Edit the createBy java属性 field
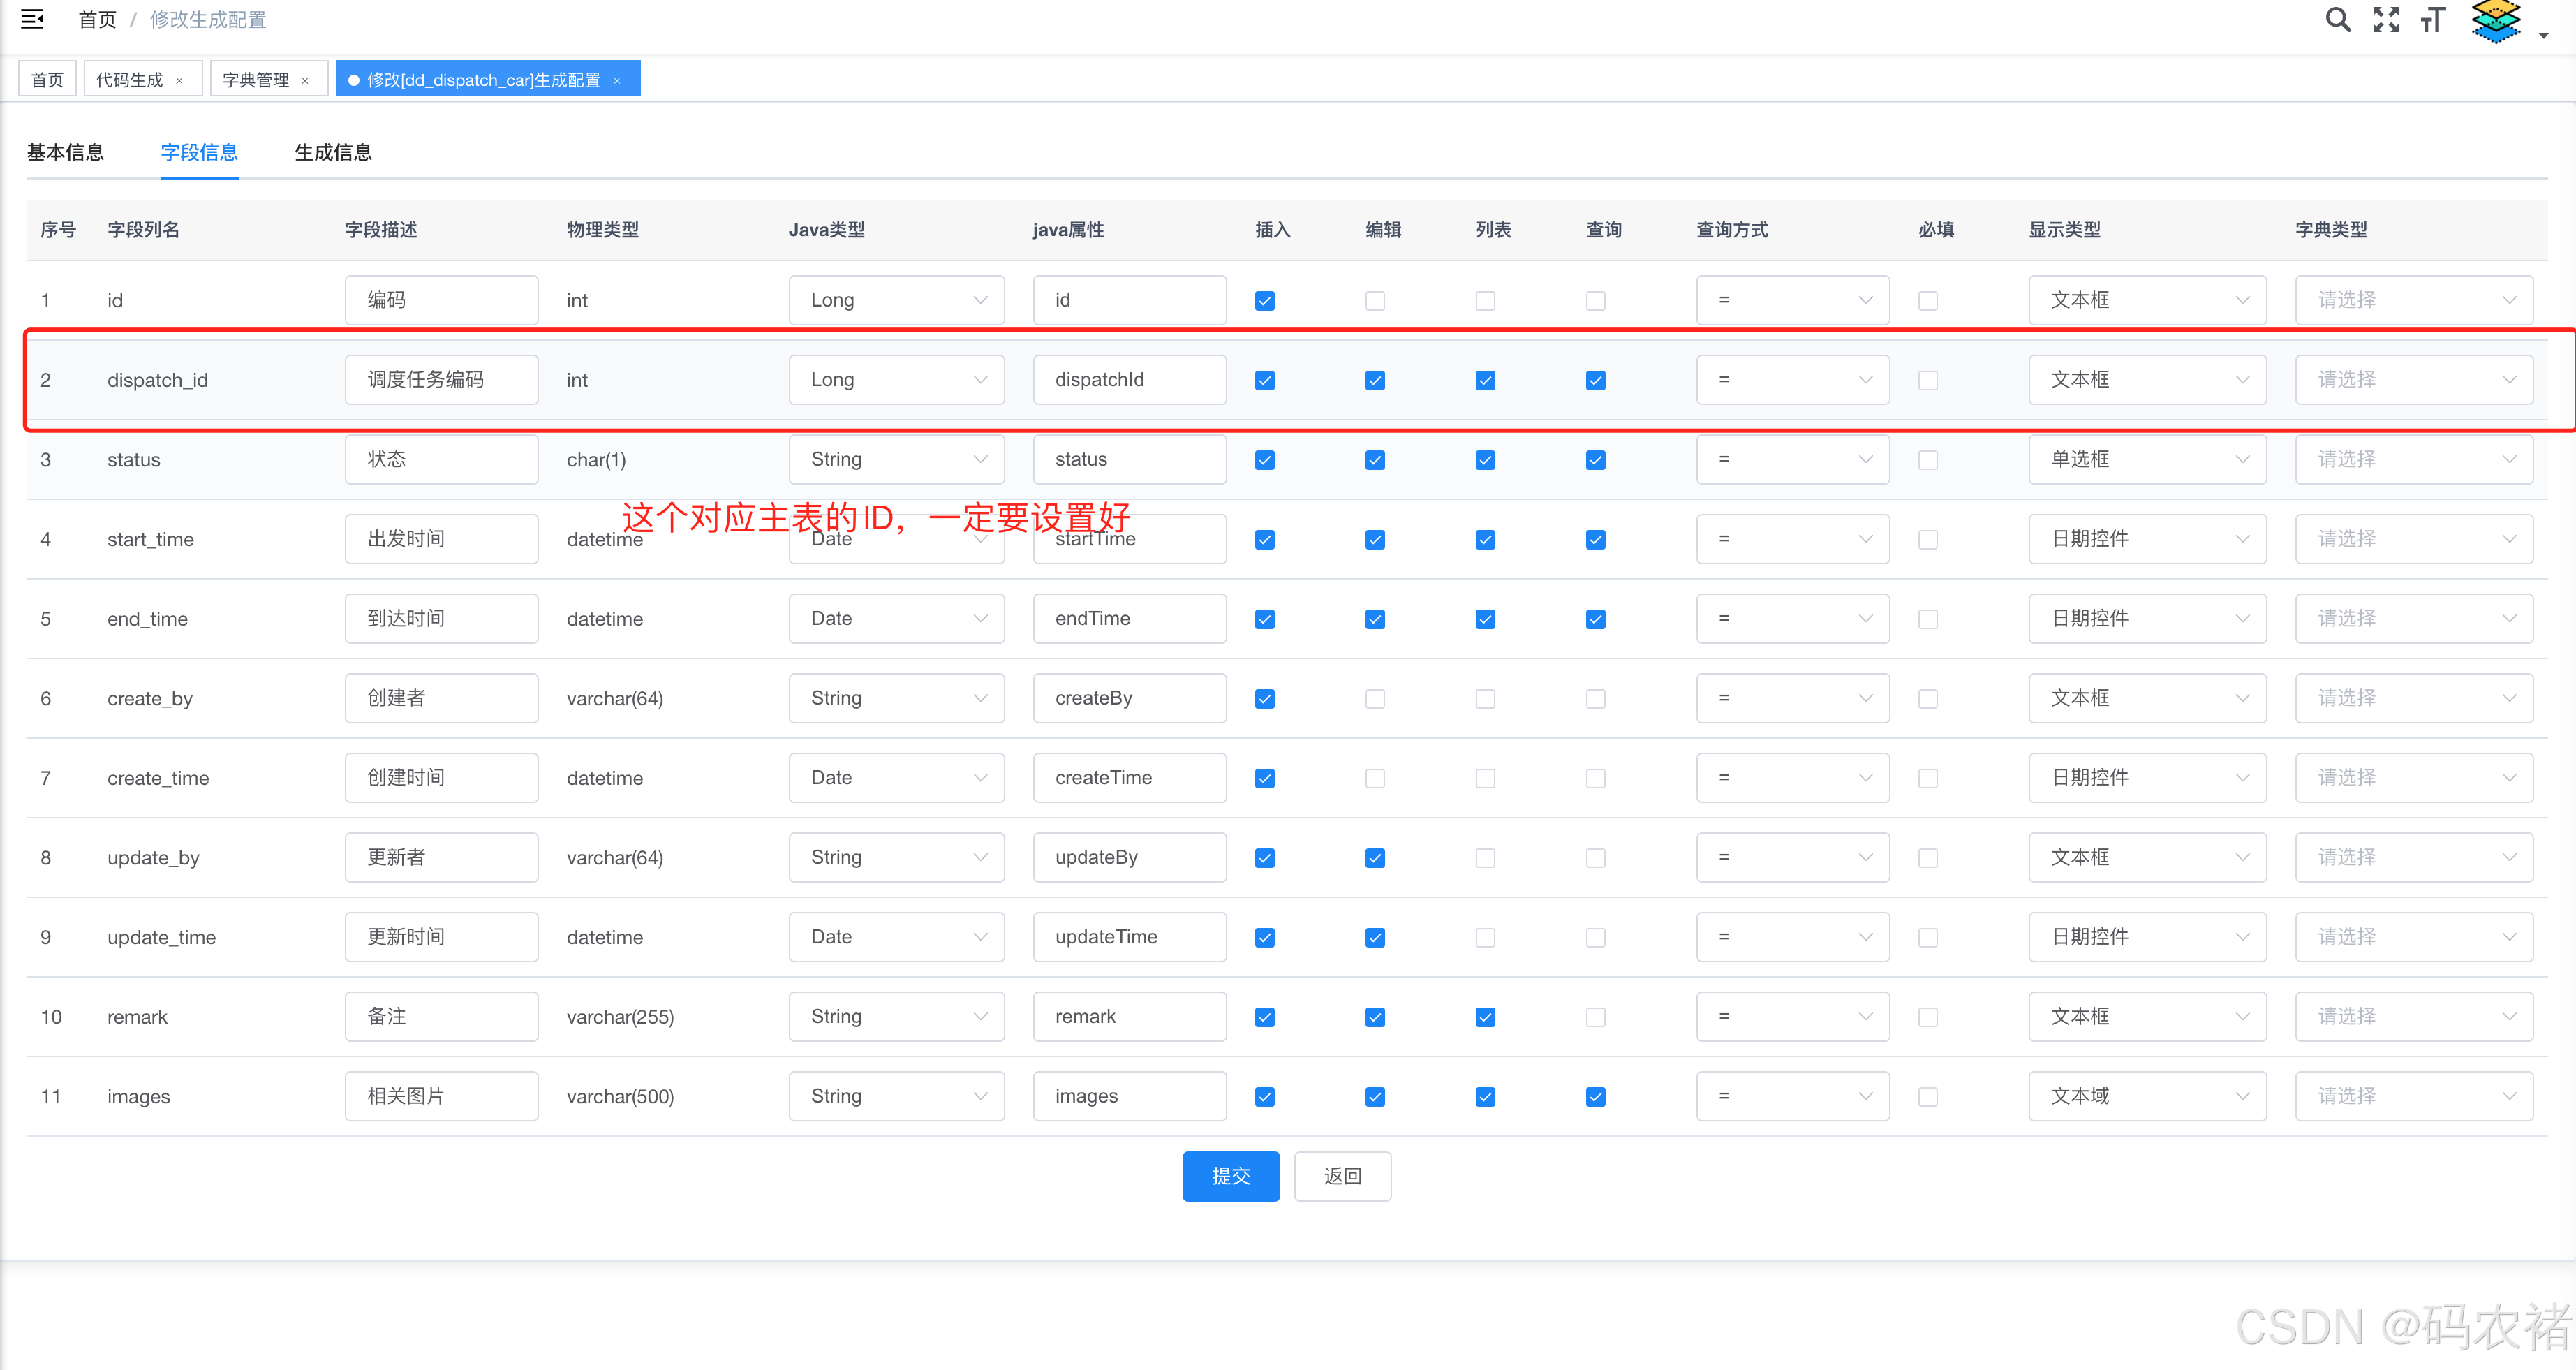This screenshot has width=2576, height=1370. click(1129, 698)
